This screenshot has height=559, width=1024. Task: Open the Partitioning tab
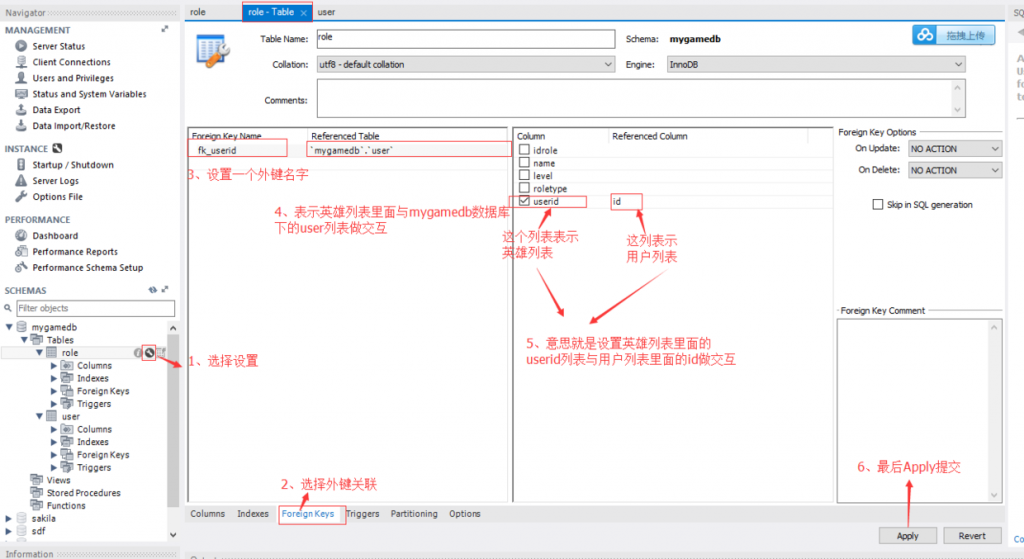(x=414, y=514)
